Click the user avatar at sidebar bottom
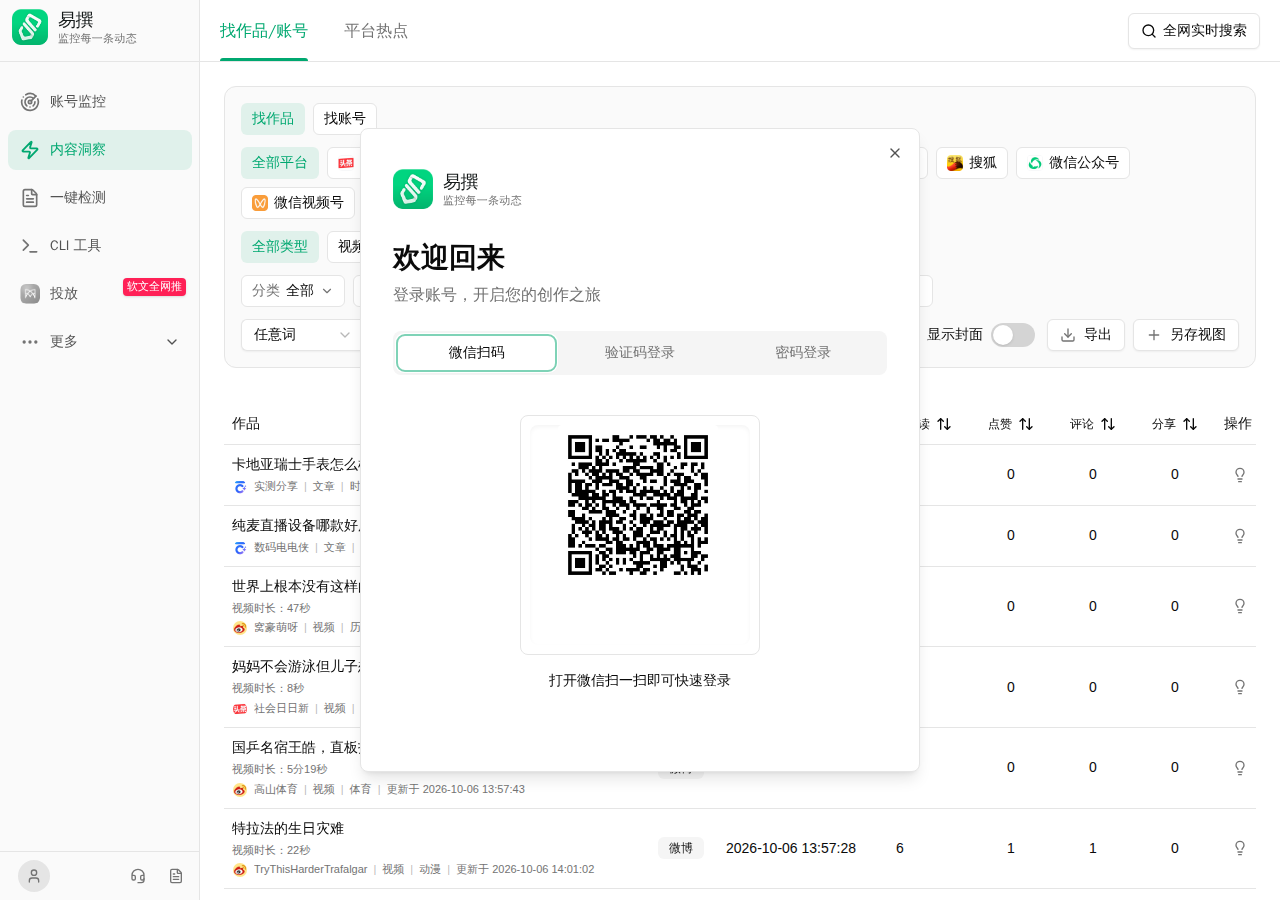 tap(34, 876)
